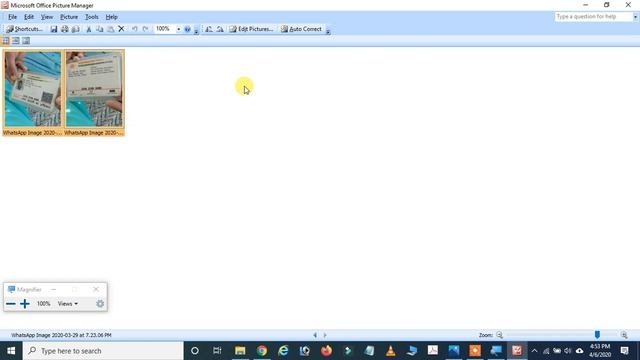Click the Save toolbar icon
The width and height of the screenshot is (640, 360).
(x=53, y=29)
